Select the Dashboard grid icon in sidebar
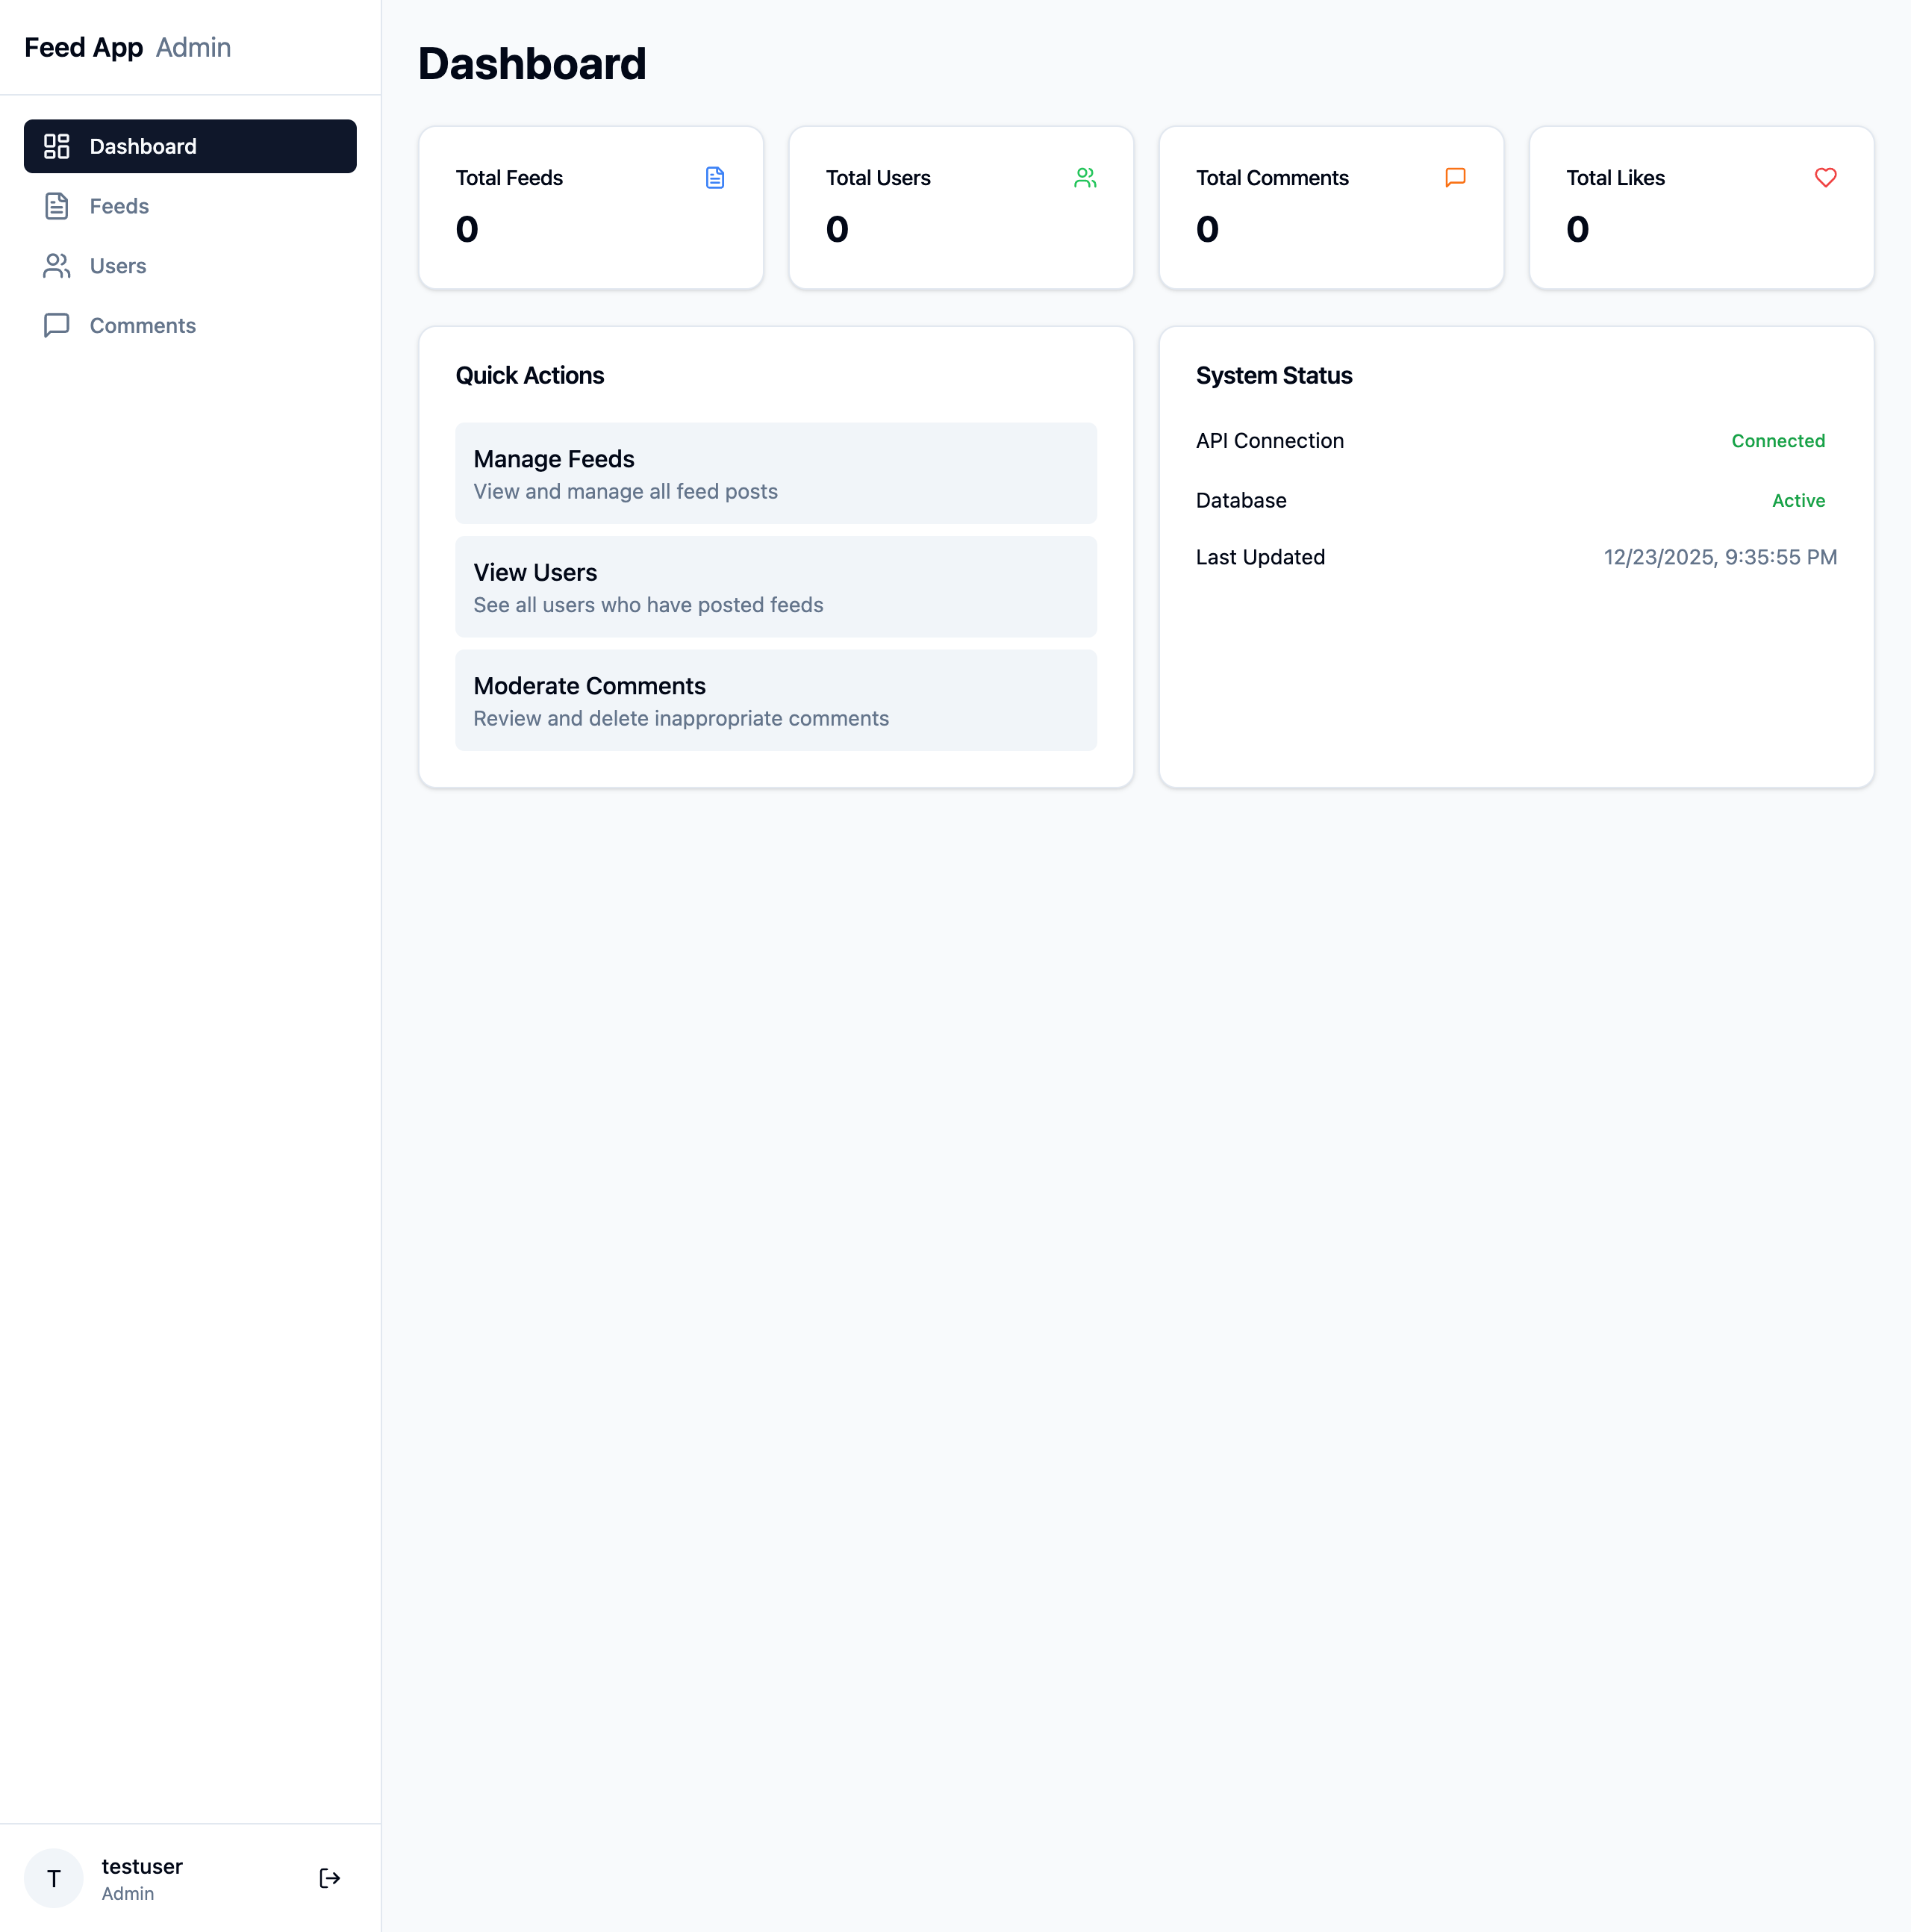 [x=56, y=146]
